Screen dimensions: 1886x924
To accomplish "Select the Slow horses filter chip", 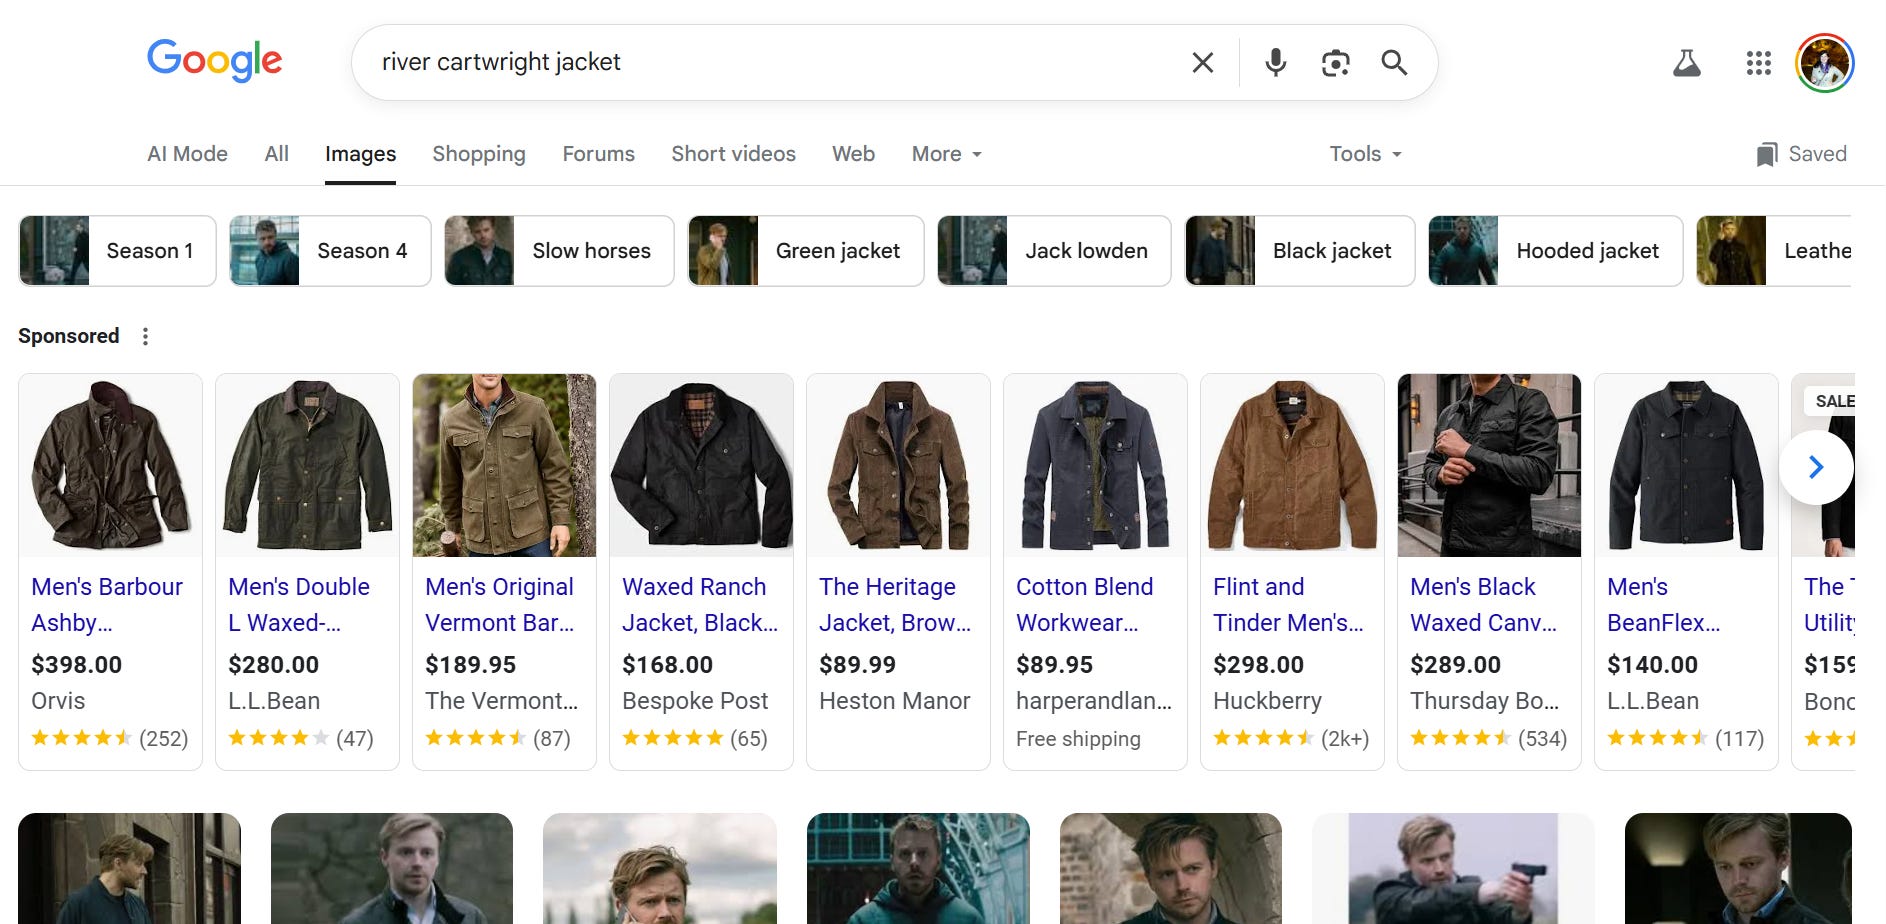I will 559,251.
